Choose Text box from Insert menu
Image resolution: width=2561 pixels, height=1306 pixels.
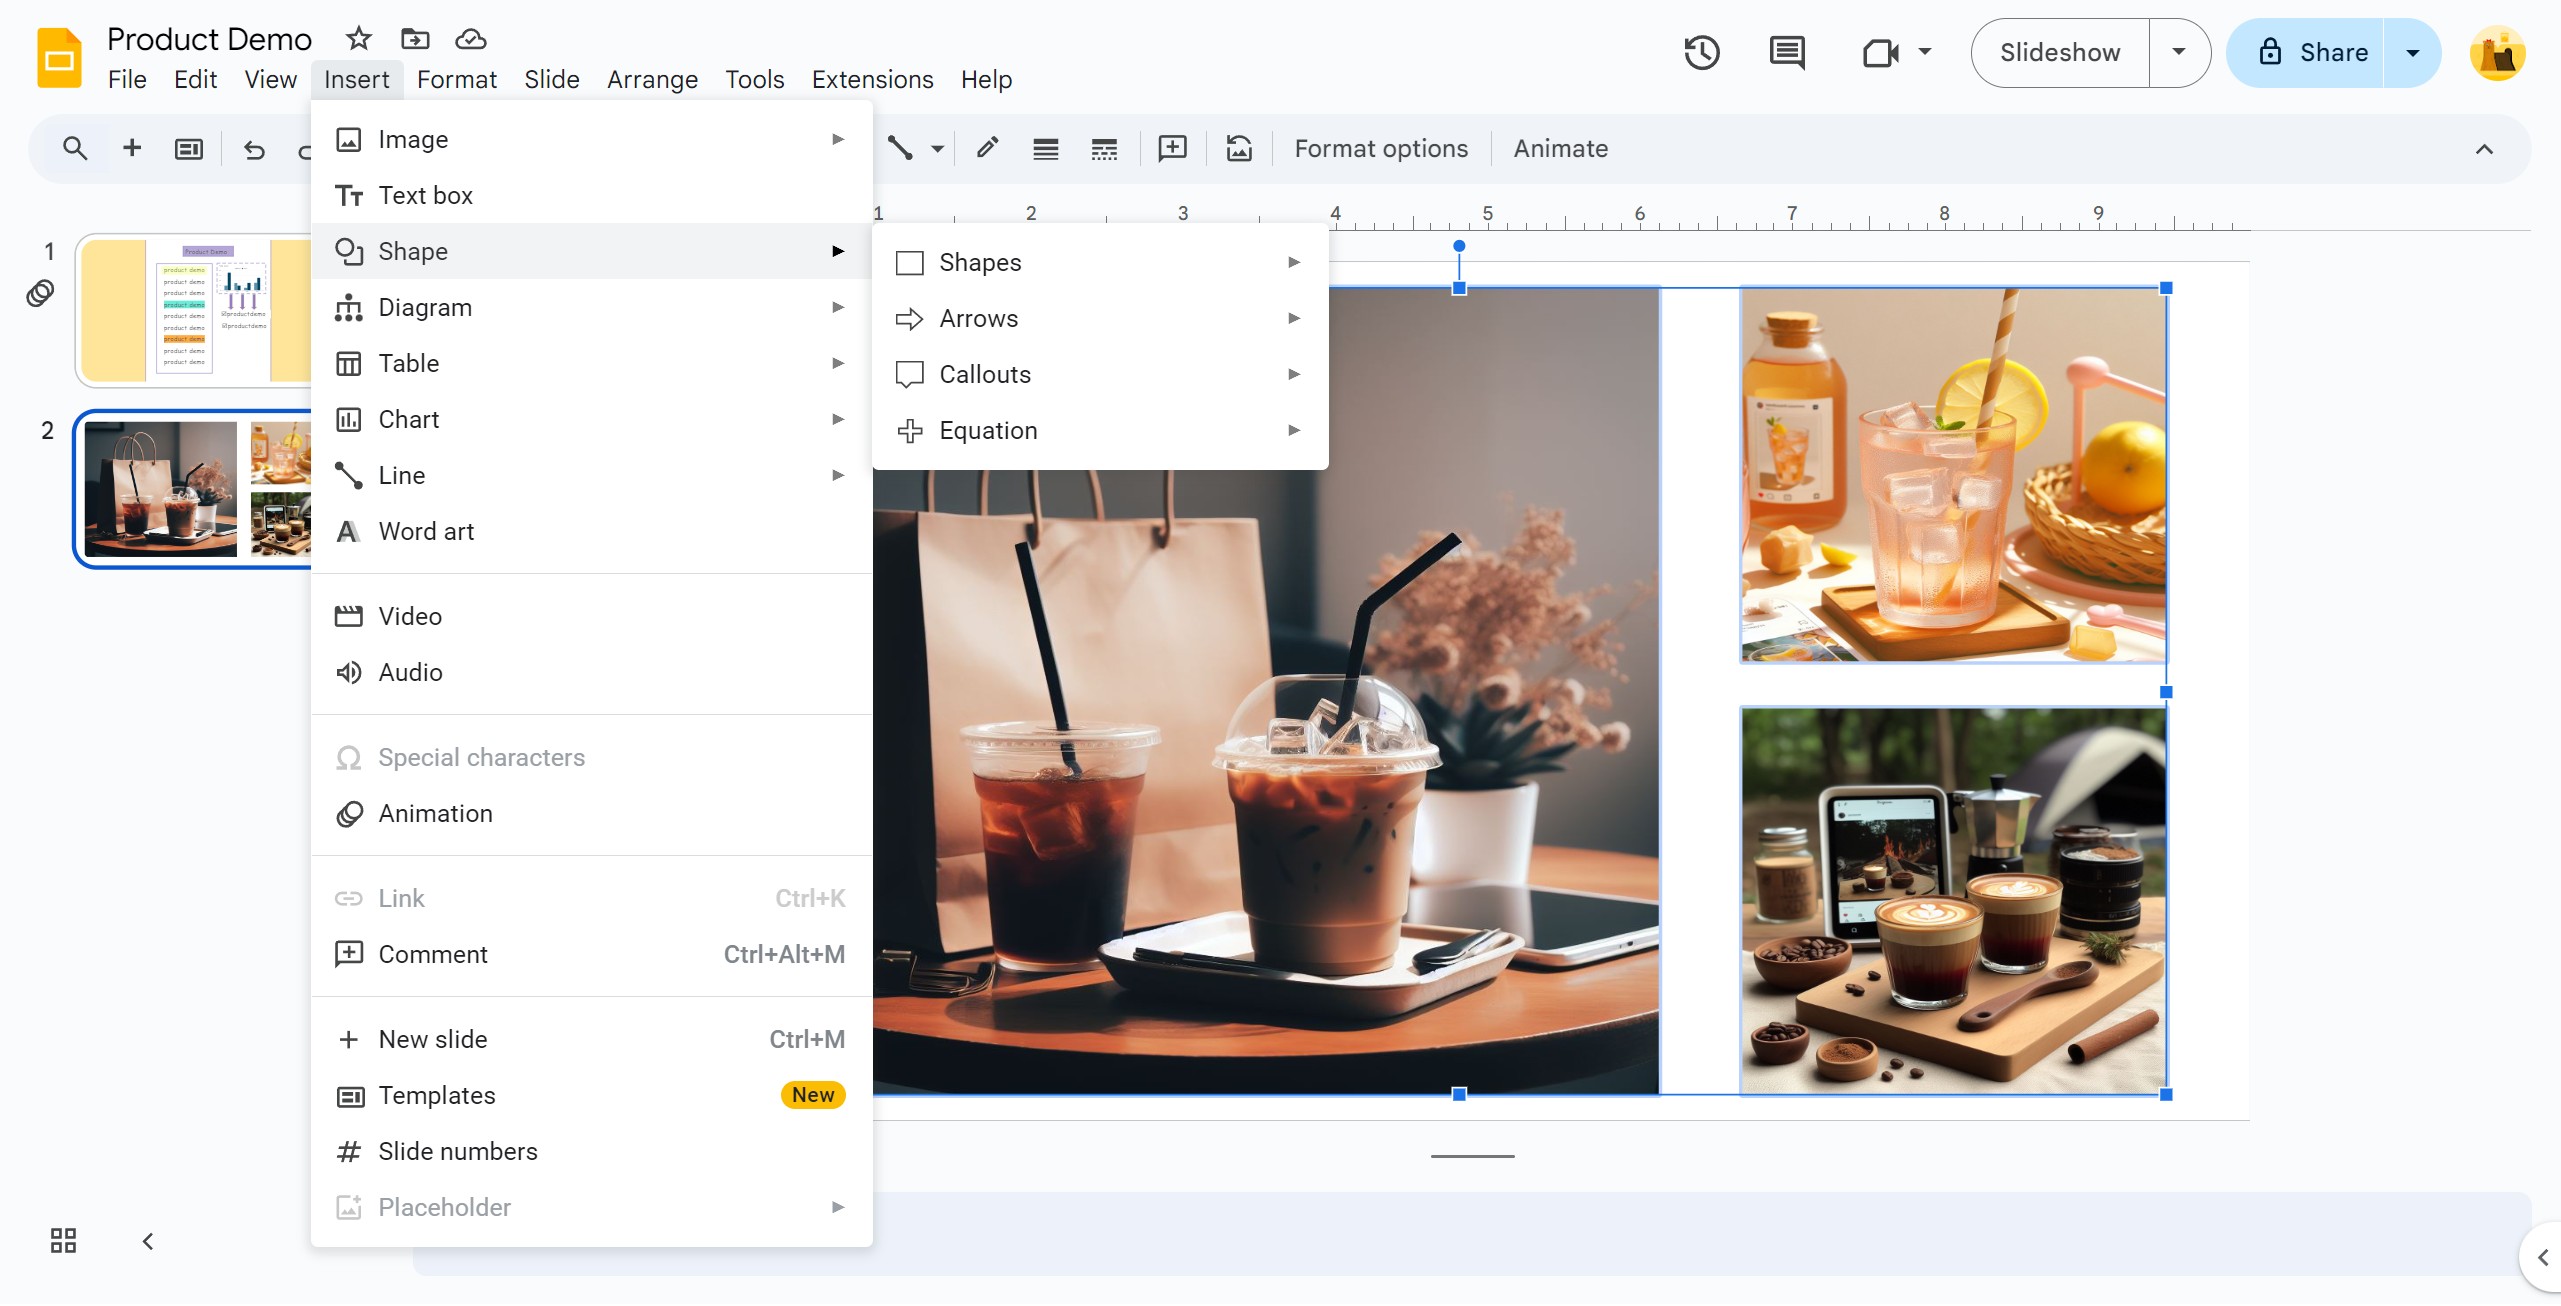pos(591,195)
